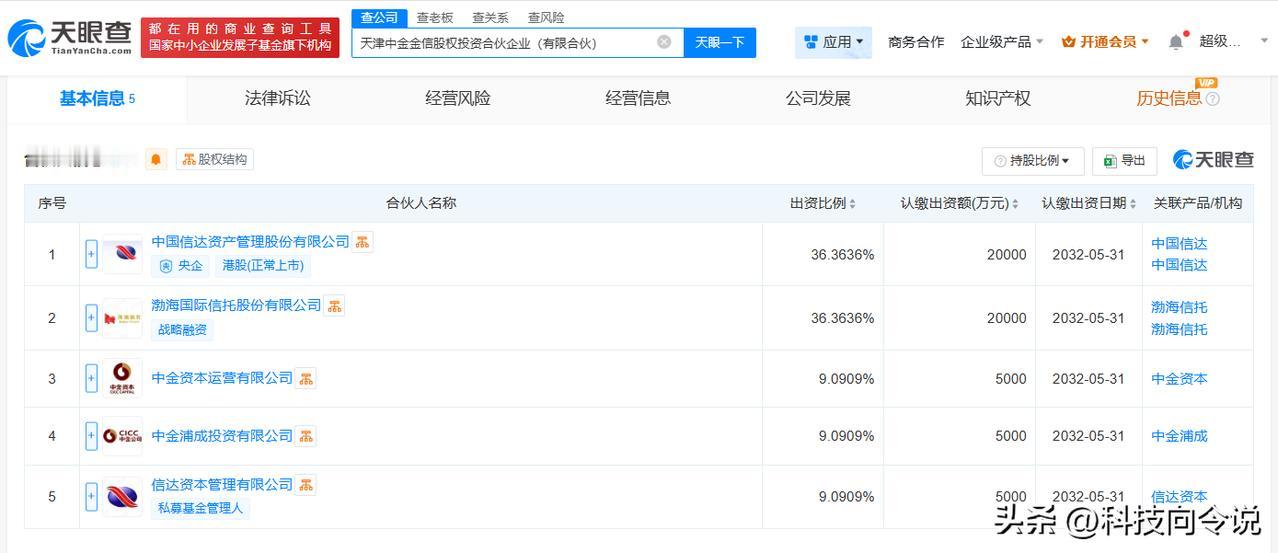Open 商务合作 link in header

coord(916,42)
